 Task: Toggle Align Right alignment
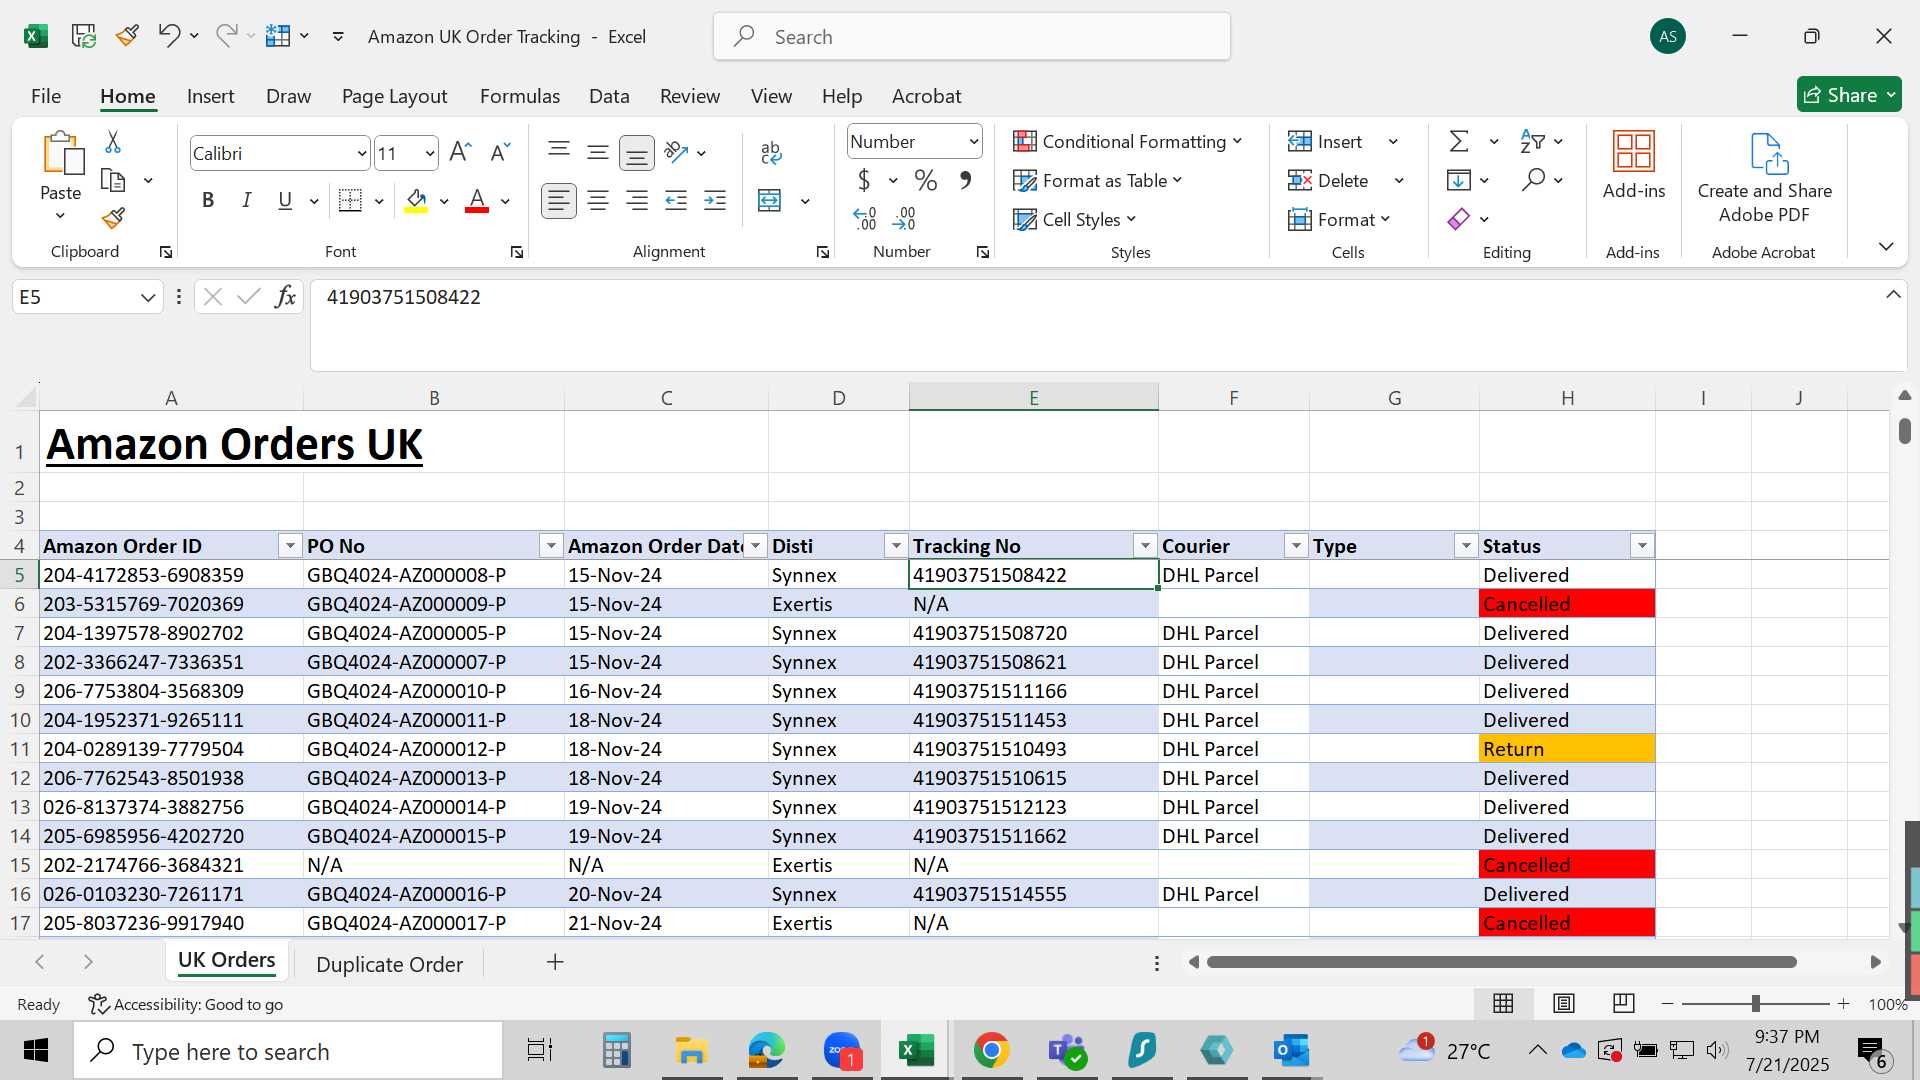pos(637,201)
